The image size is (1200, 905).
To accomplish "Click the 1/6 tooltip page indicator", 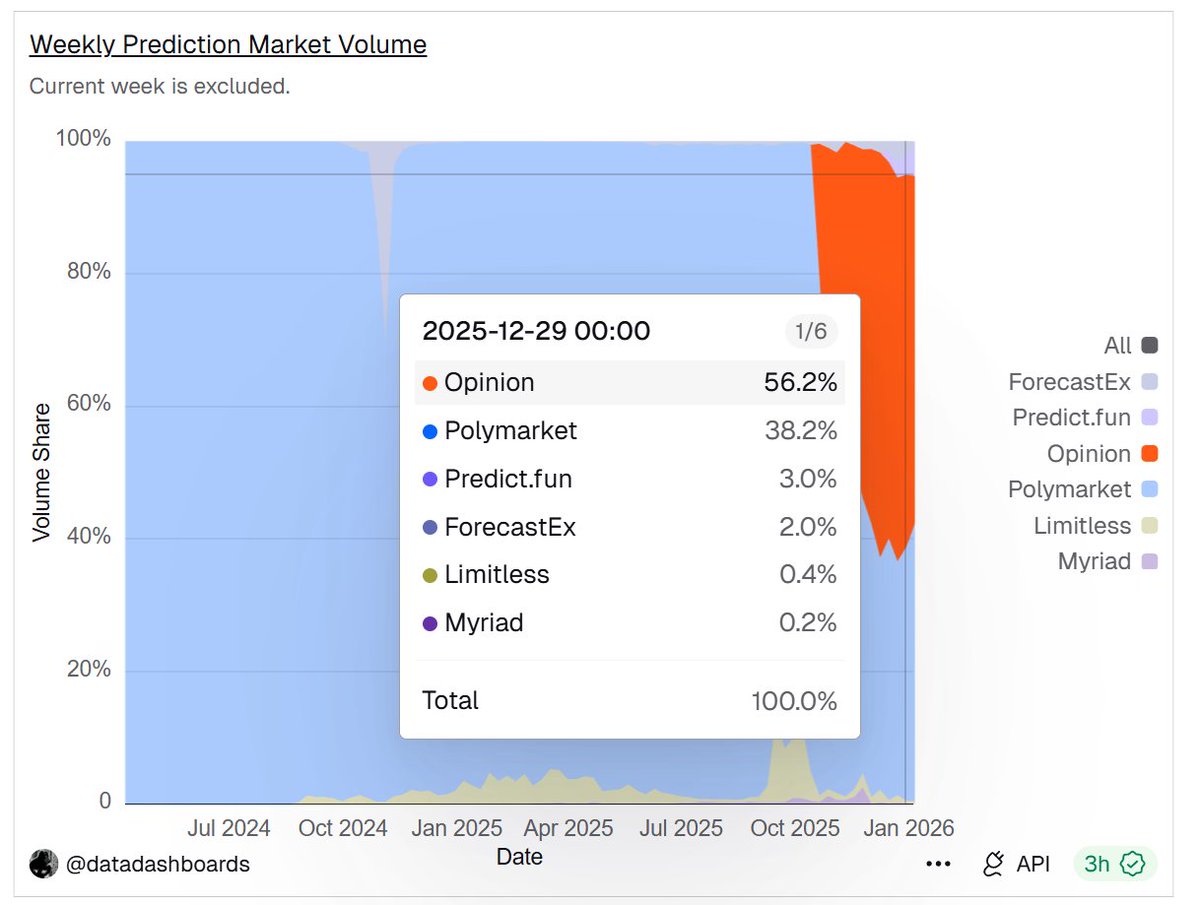I will 811,331.
